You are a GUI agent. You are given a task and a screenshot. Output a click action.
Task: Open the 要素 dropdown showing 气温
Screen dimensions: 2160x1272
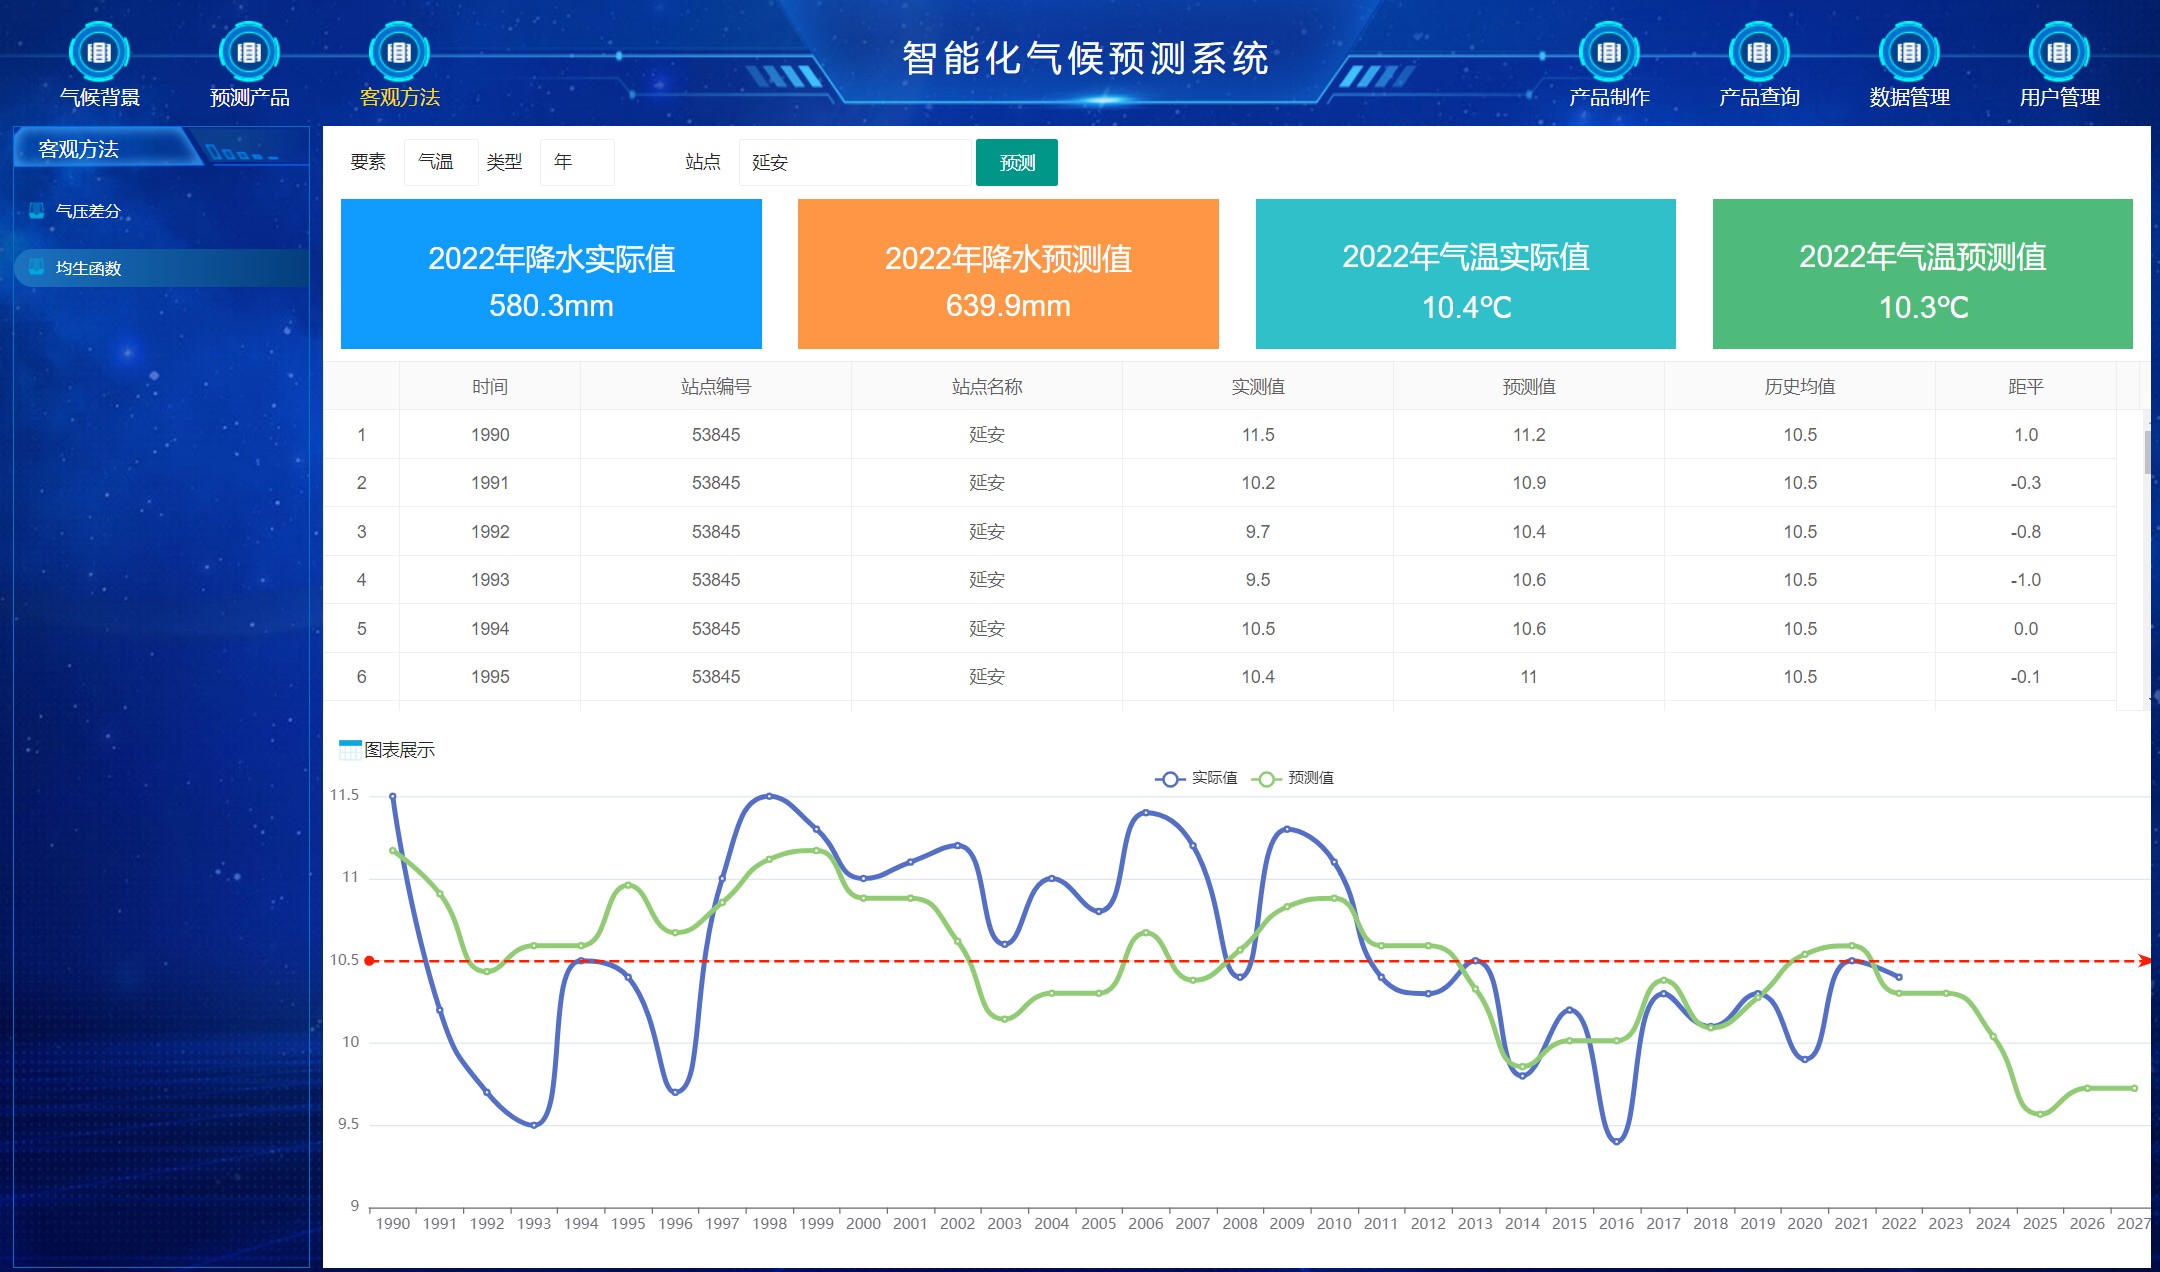click(x=441, y=162)
